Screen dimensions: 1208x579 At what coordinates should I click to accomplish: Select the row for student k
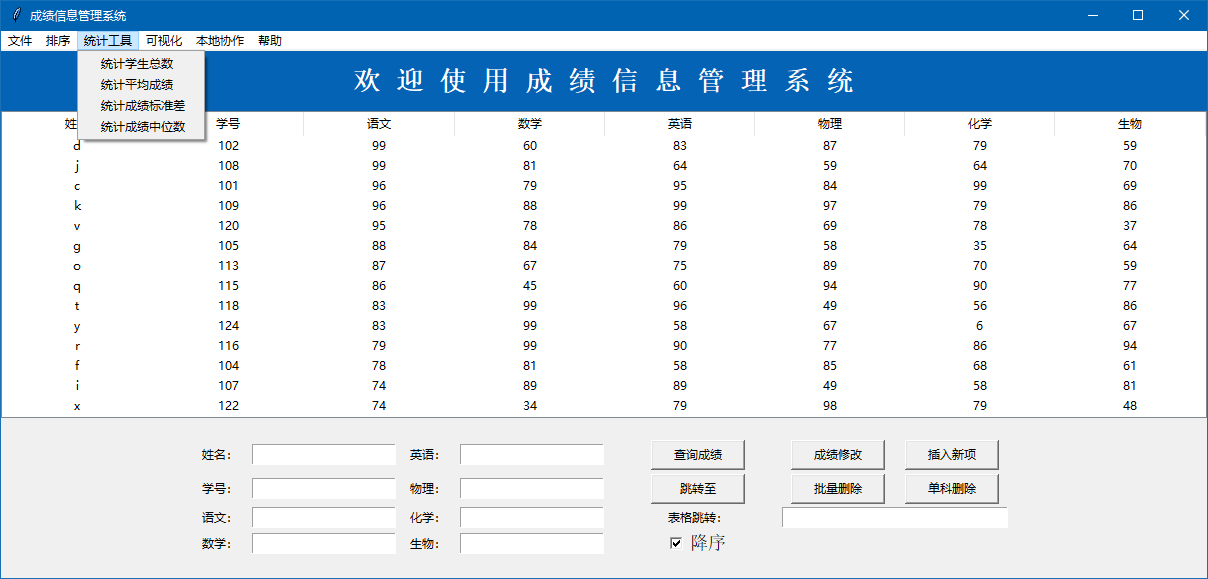603,206
